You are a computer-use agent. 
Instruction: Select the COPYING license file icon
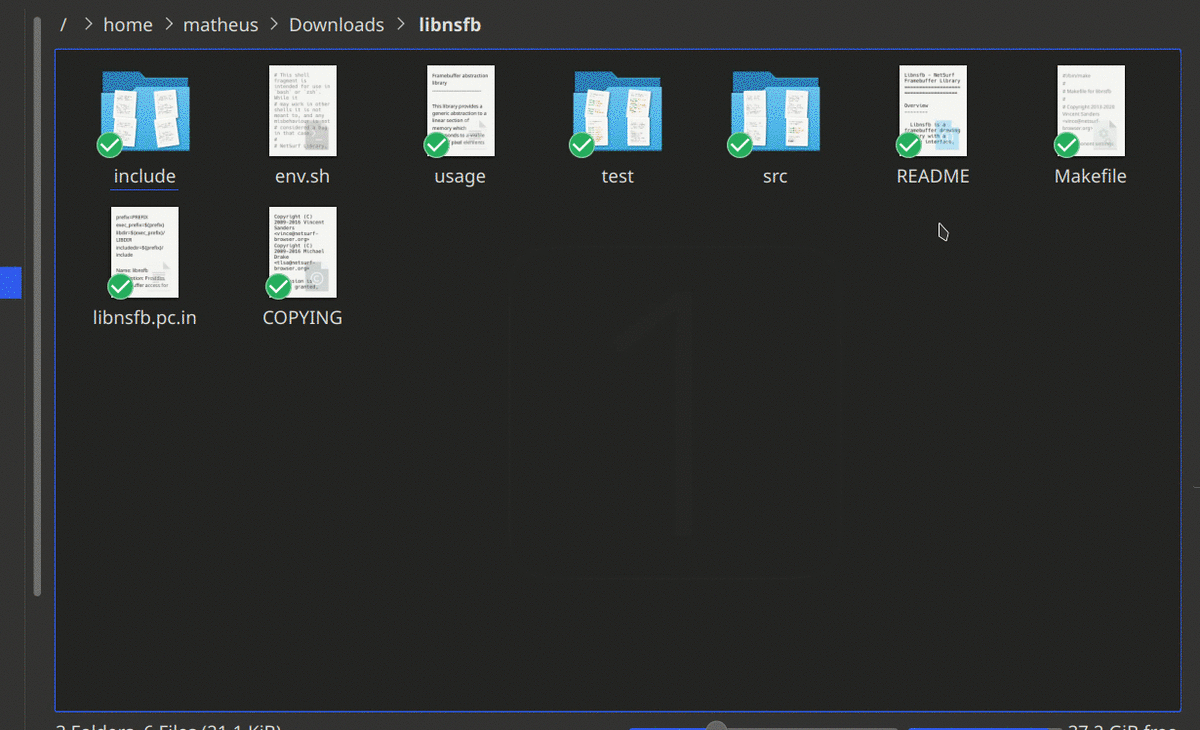coord(303,252)
